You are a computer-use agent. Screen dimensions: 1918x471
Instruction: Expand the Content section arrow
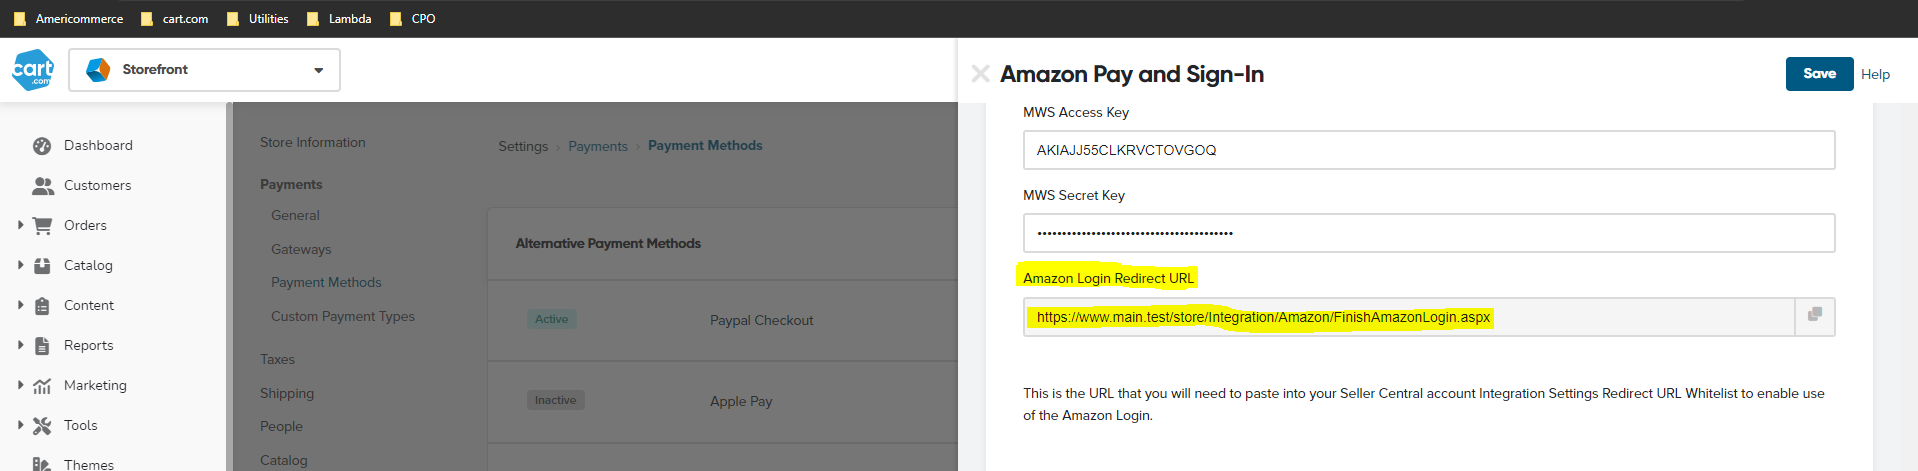[x=20, y=305]
